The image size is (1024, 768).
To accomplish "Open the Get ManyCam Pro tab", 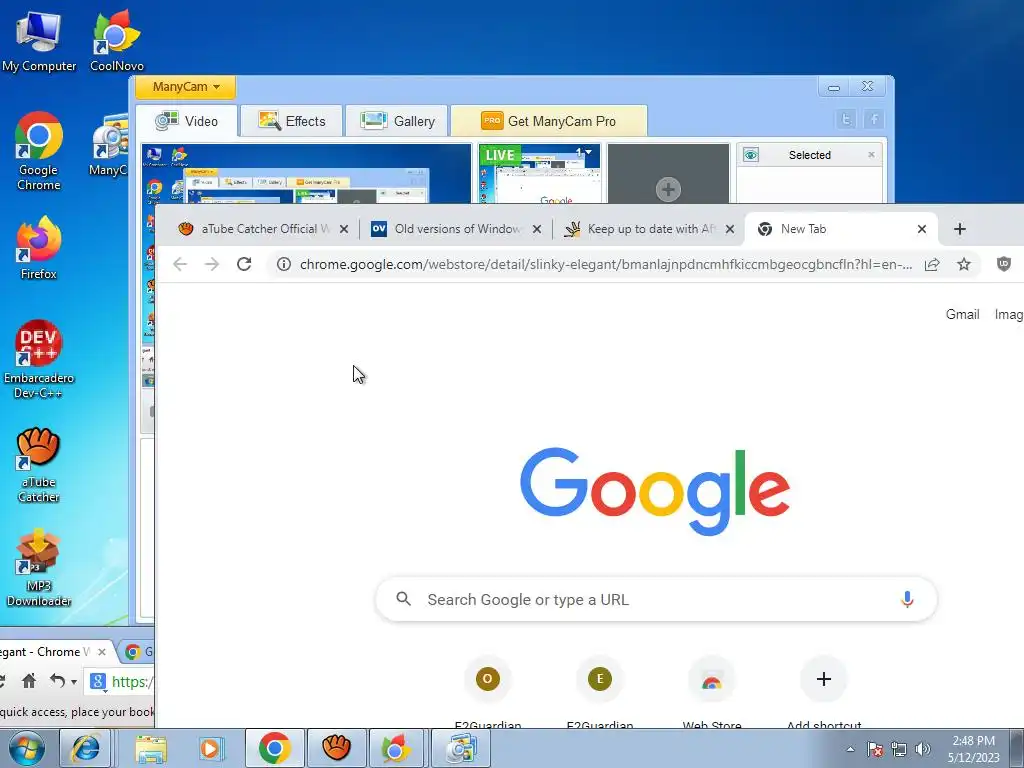I will tap(549, 121).
